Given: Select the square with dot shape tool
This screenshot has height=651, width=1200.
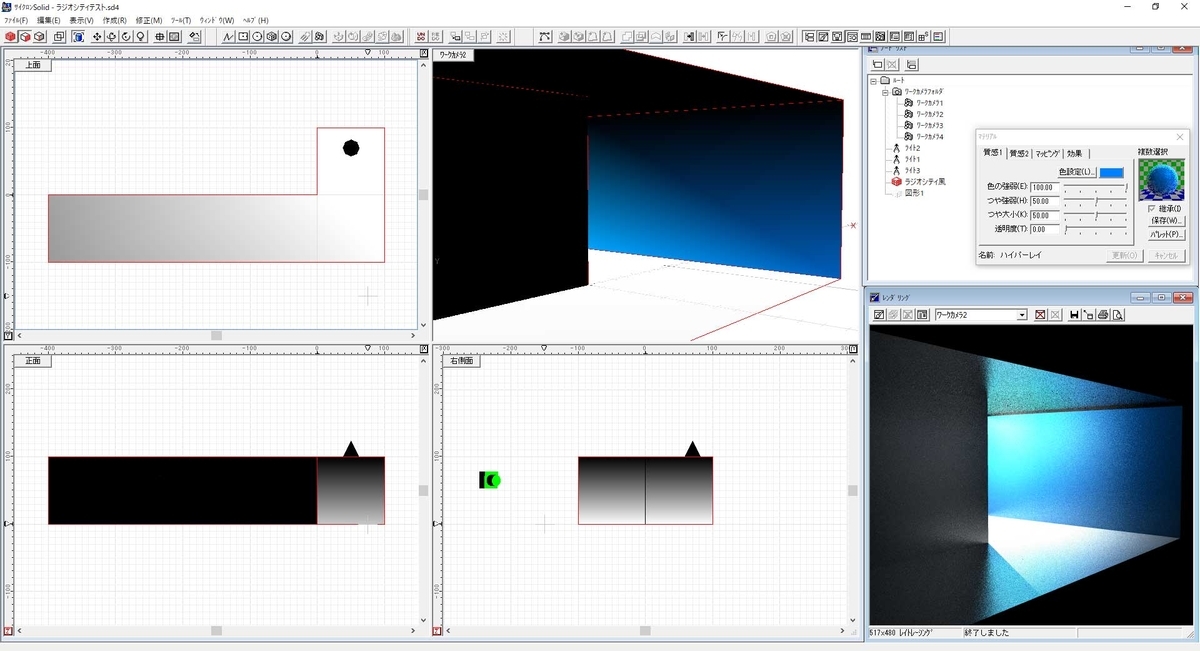Looking at the screenshot, I should pos(243,37).
